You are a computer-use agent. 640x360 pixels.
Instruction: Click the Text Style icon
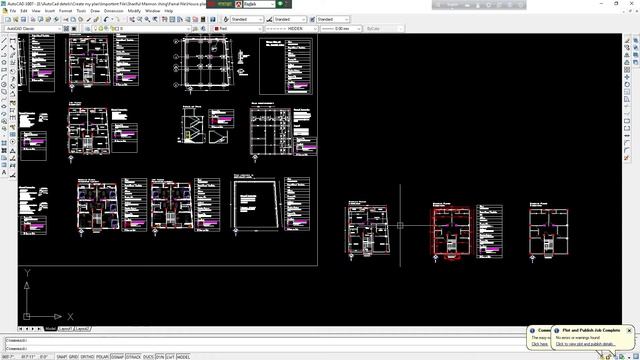226,19
